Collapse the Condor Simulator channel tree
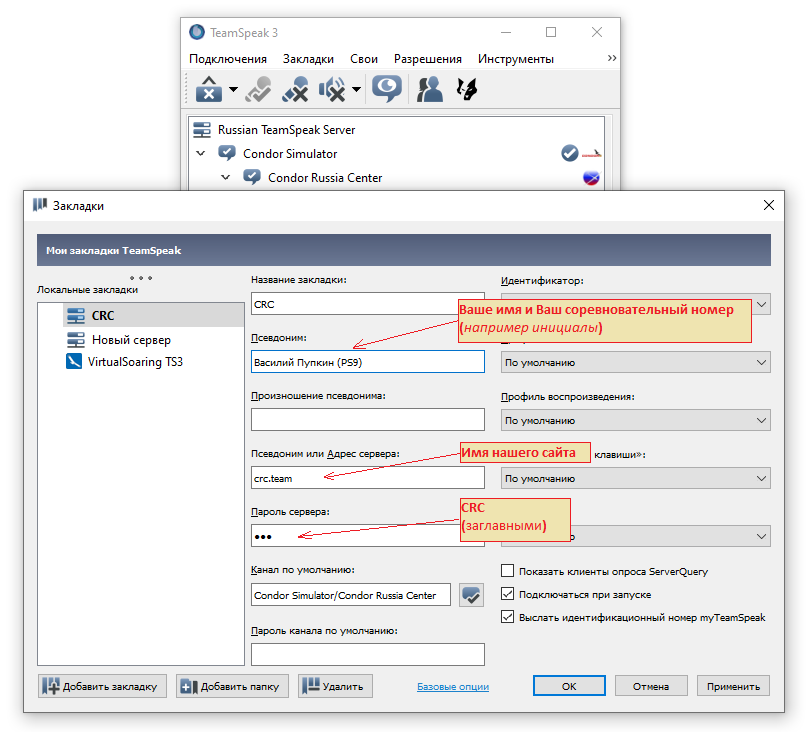 tap(201, 154)
